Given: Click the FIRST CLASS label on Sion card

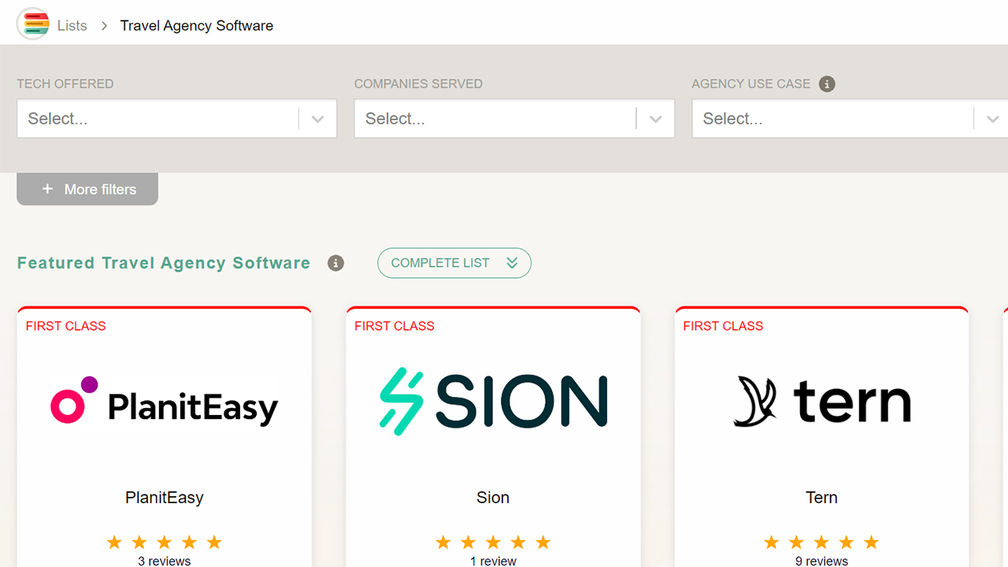Looking at the screenshot, I should click(x=394, y=326).
